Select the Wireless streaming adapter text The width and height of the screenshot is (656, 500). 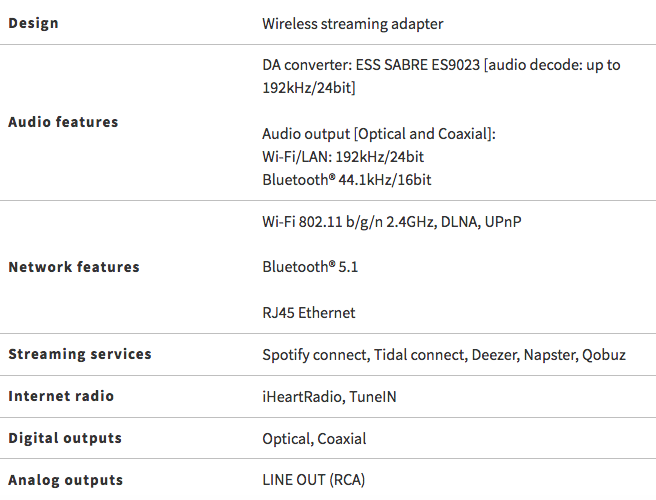point(353,24)
